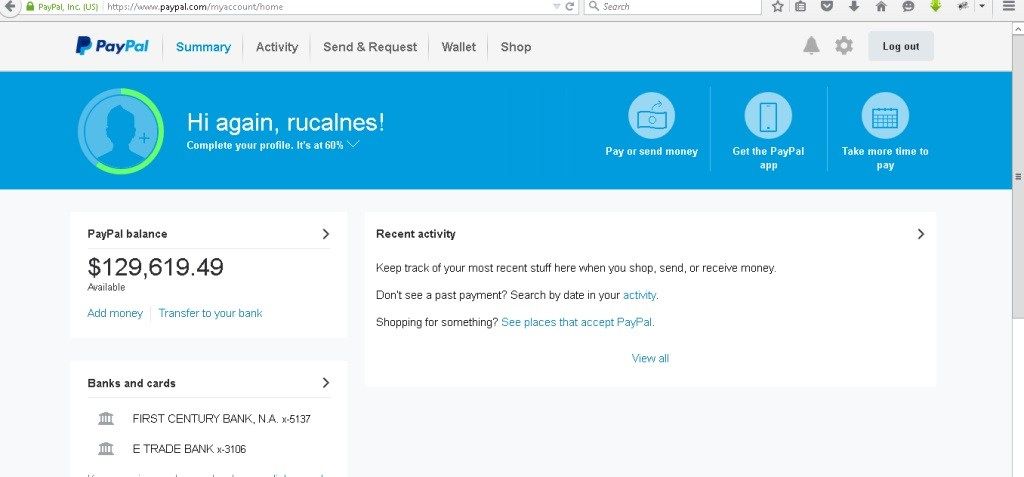Image resolution: width=1024 pixels, height=477 pixels.
Task: Open the browser hamburger menu
Action: [1009, 7]
